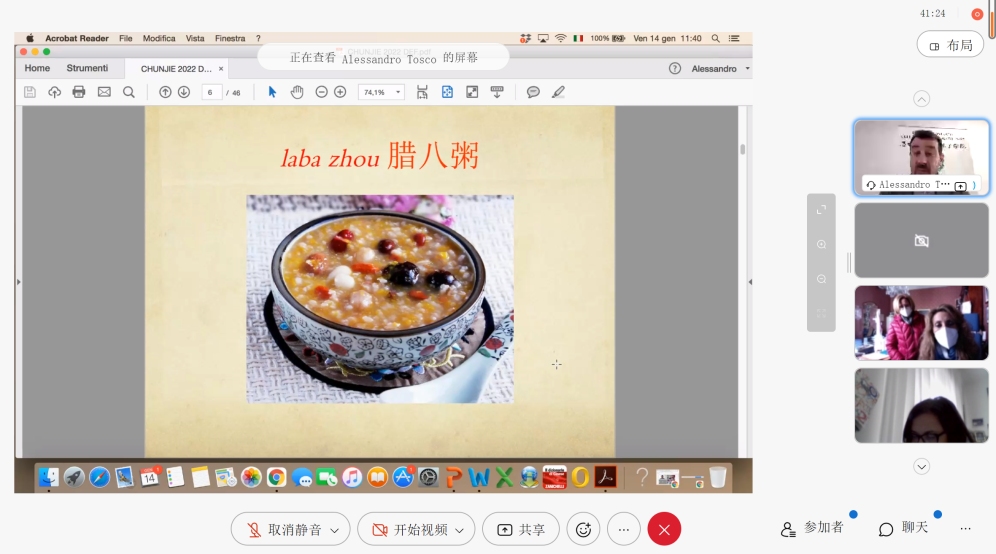Toggle start video button 开始视频

(410, 529)
